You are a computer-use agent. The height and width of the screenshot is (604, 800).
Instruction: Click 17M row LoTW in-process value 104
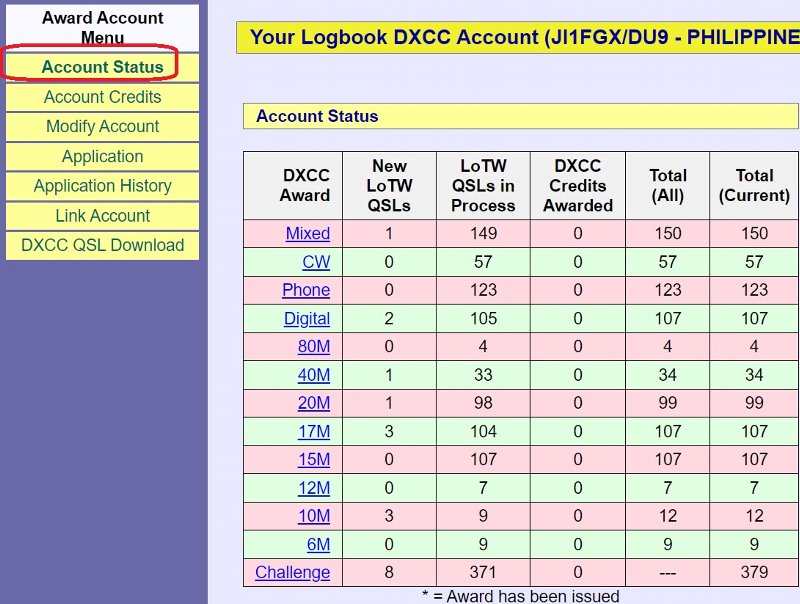pos(483,432)
